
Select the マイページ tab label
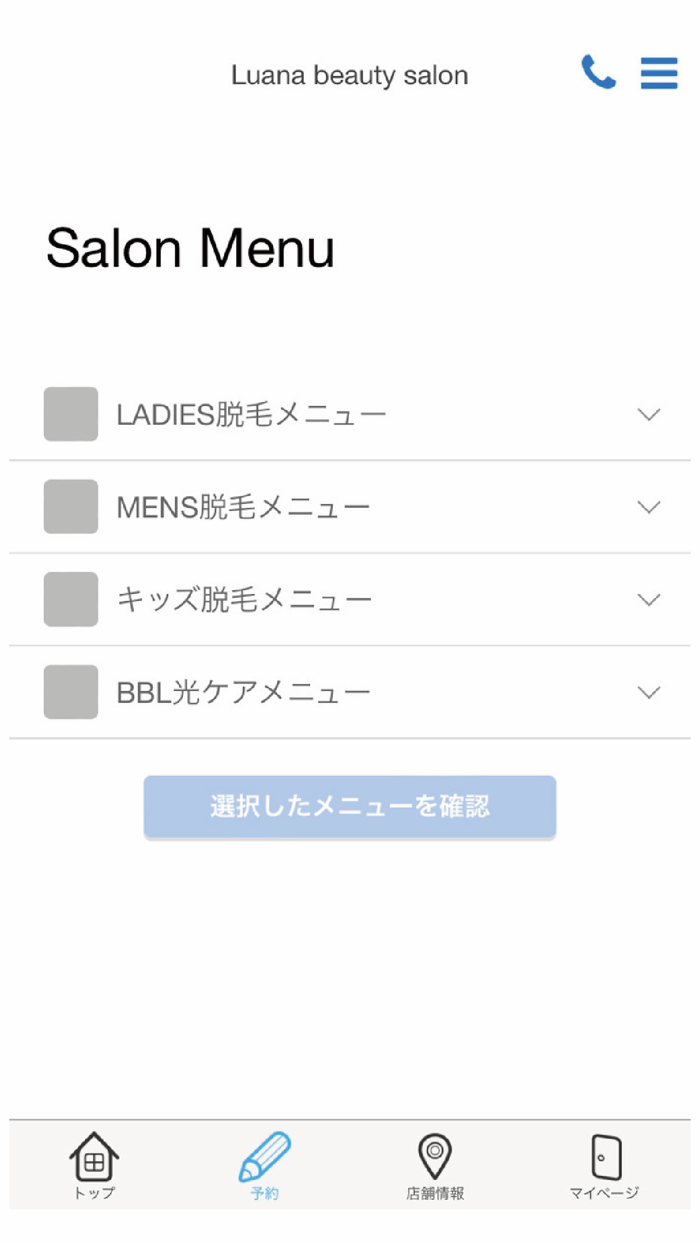(605, 1193)
